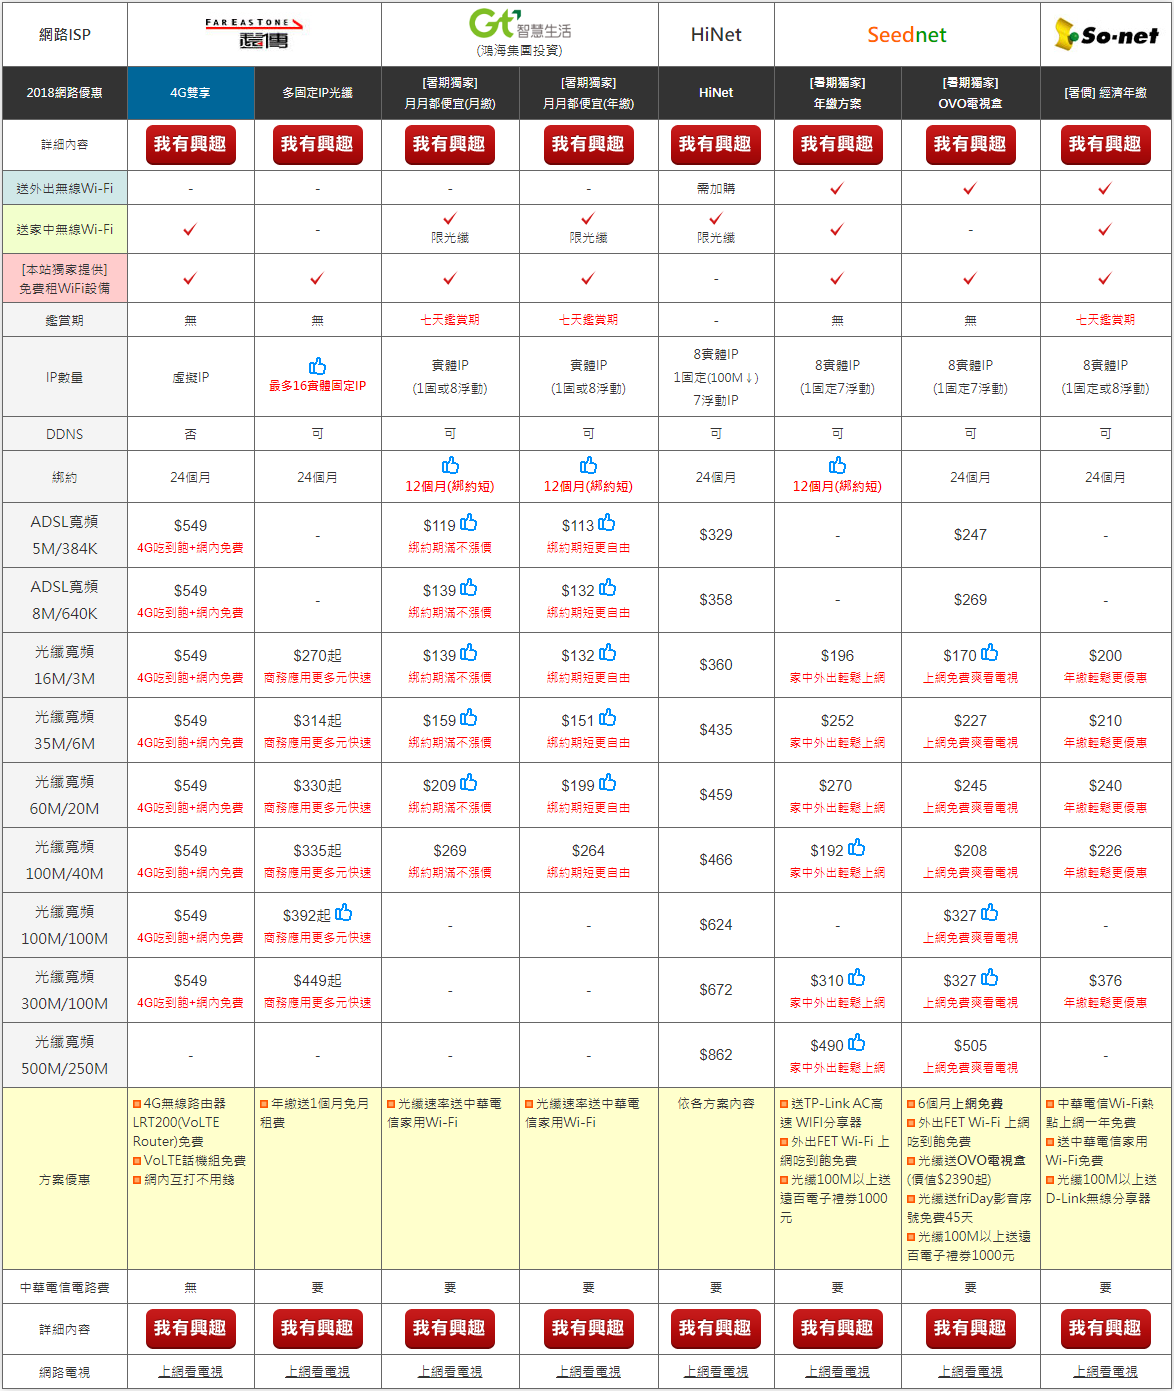Click 我有興趣 button below 經濟年繳 header
The image size is (1174, 1391).
coord(1105,145)
